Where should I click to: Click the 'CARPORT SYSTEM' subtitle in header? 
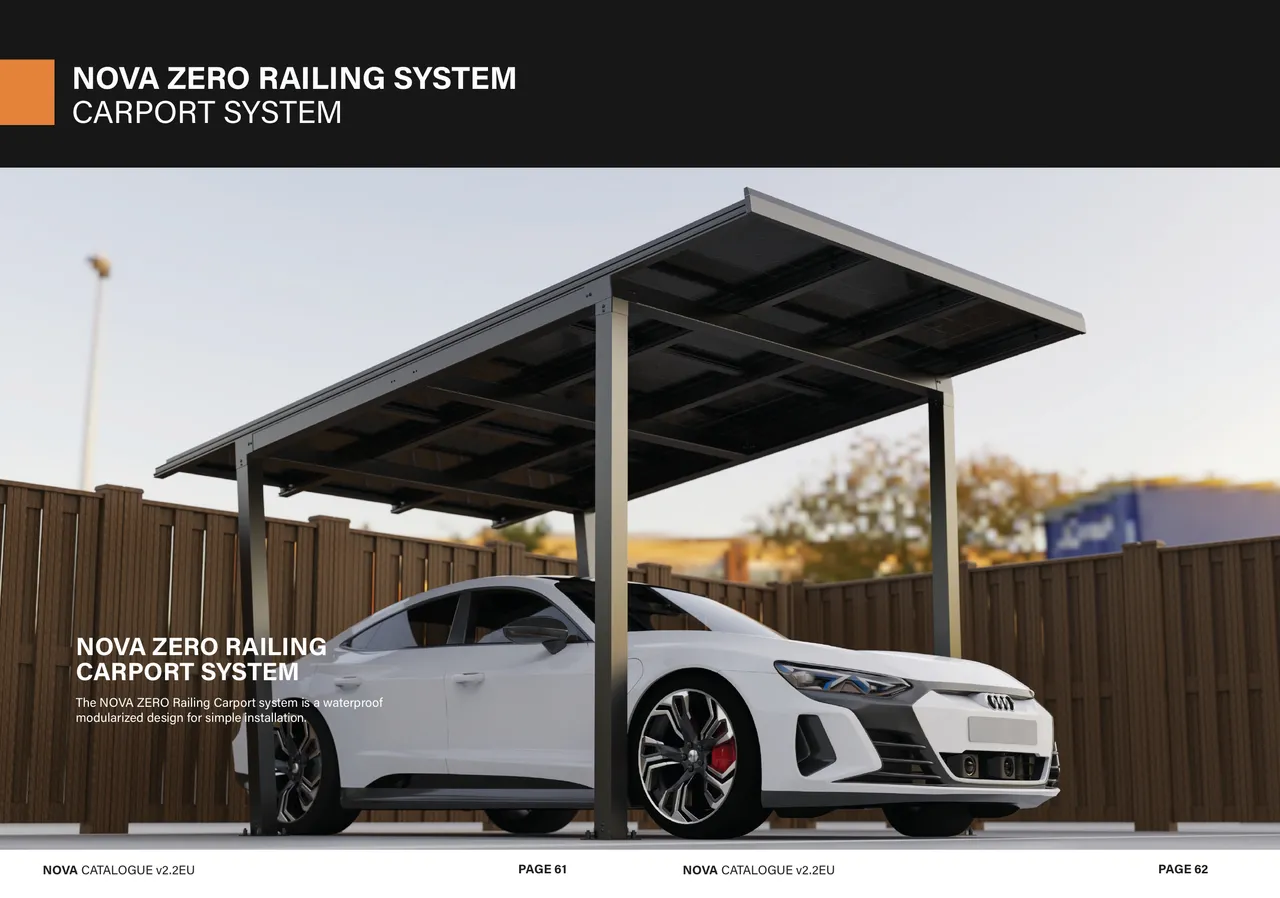pos(207,112)
